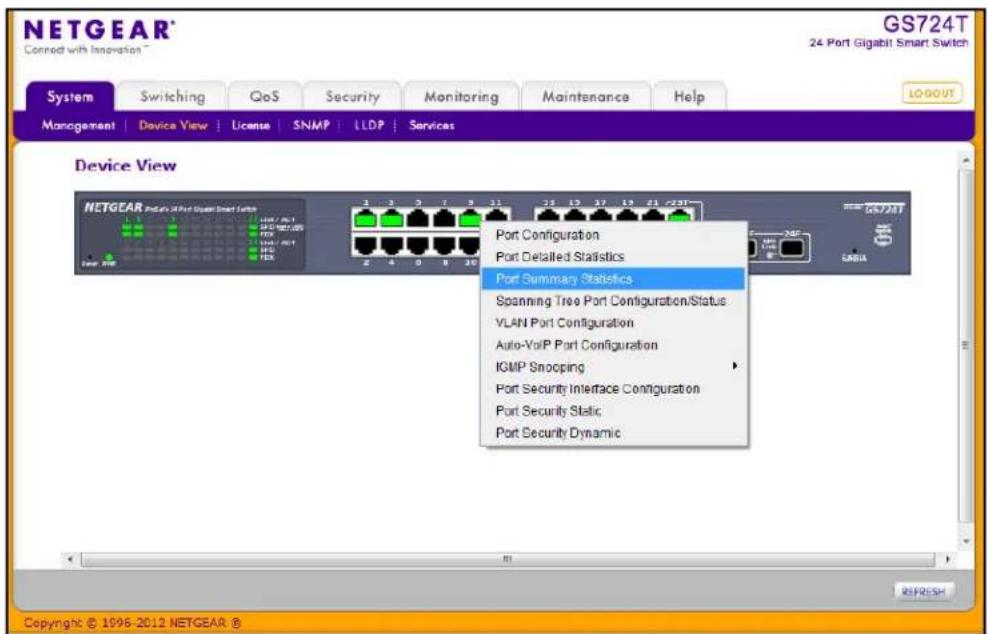Go to License submenu

[250, 125]
